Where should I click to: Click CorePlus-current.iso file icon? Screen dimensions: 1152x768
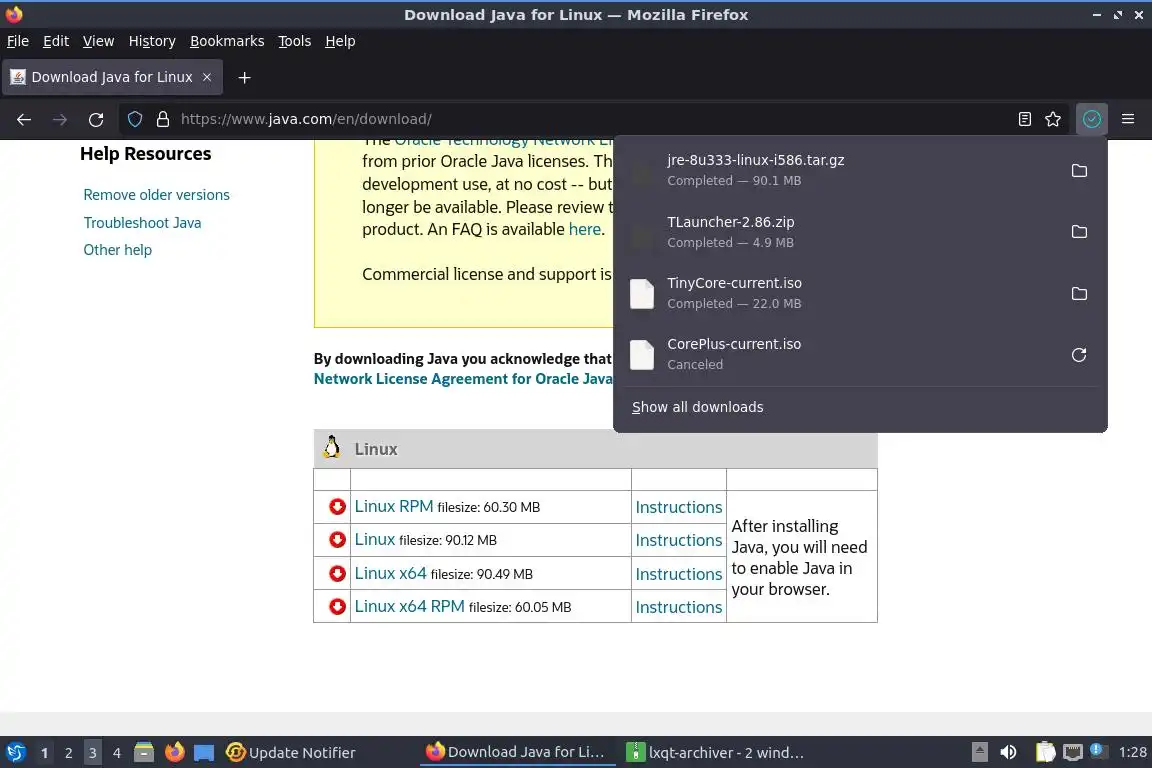click(x=641, y=355)
